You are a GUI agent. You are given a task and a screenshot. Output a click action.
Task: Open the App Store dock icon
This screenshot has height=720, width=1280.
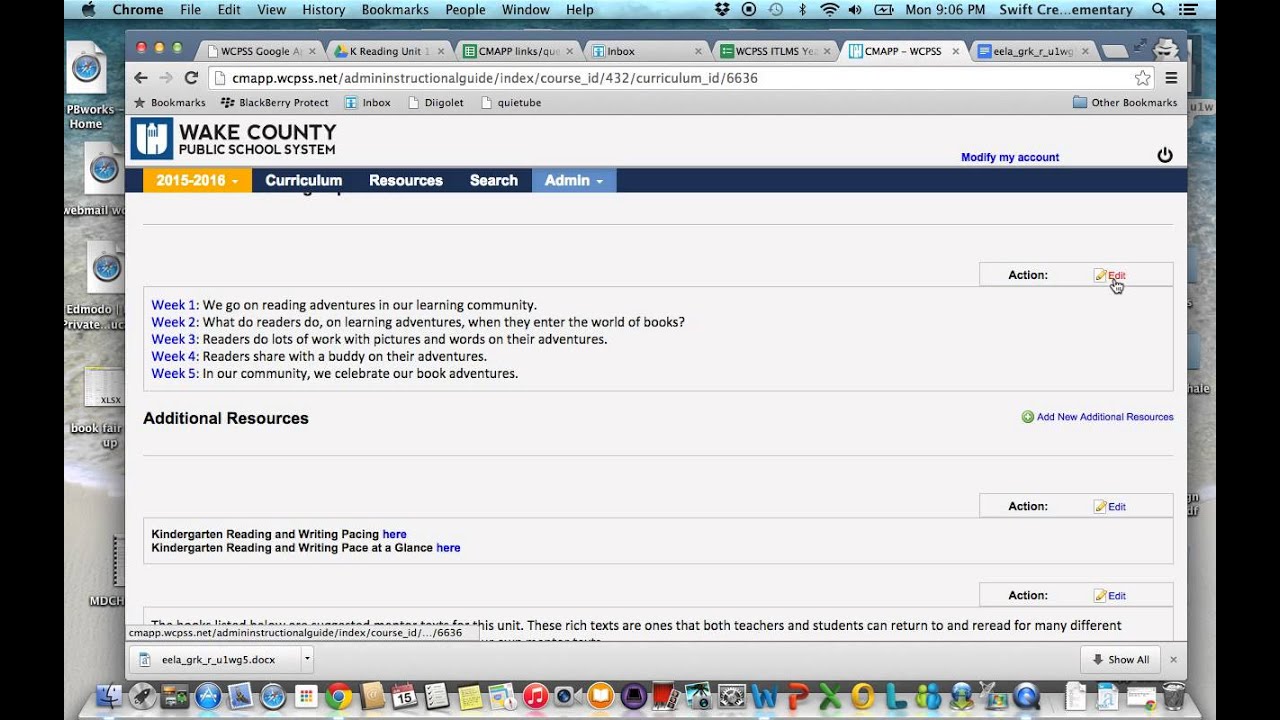(208, 696)
